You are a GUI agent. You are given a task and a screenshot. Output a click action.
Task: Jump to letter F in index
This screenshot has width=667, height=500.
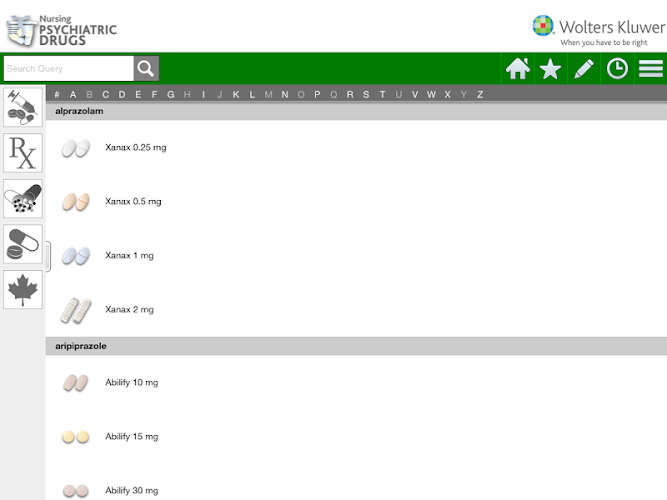154,94
